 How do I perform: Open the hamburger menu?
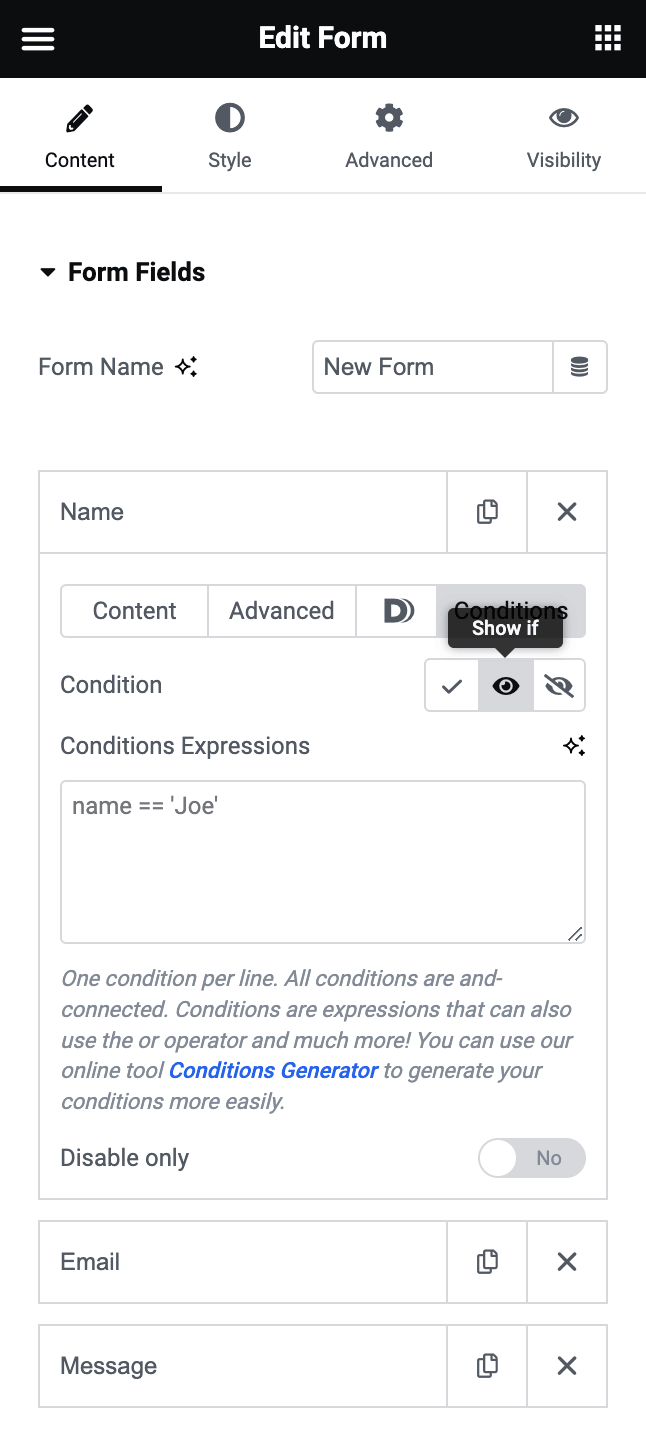[x=37, y=39]
